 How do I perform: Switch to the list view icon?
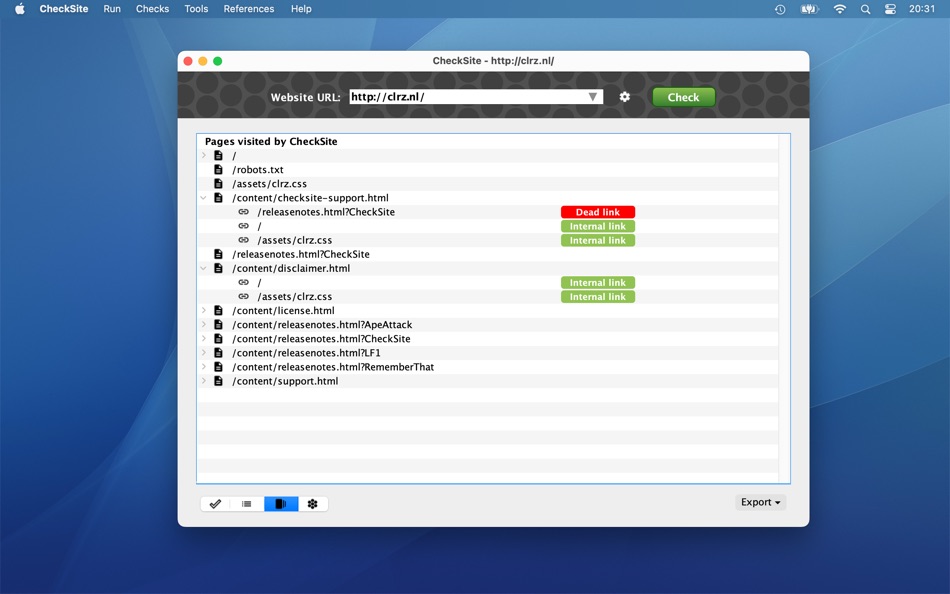point(247,504)
